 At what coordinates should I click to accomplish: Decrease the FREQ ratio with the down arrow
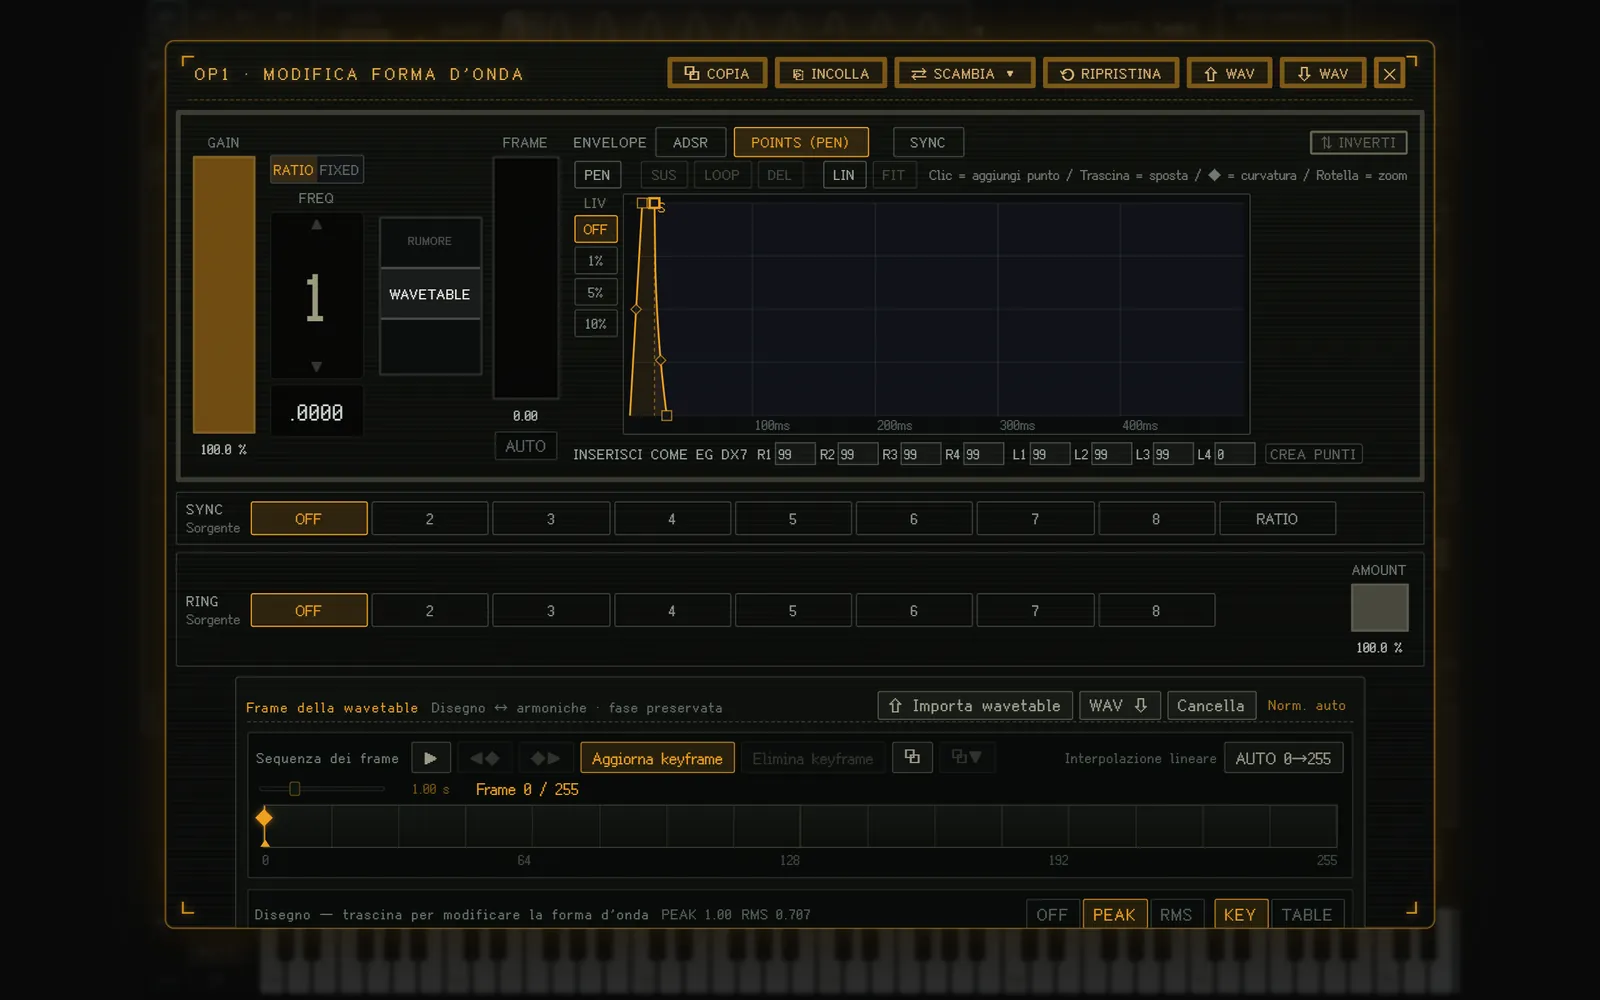click(x=316, y=367)
